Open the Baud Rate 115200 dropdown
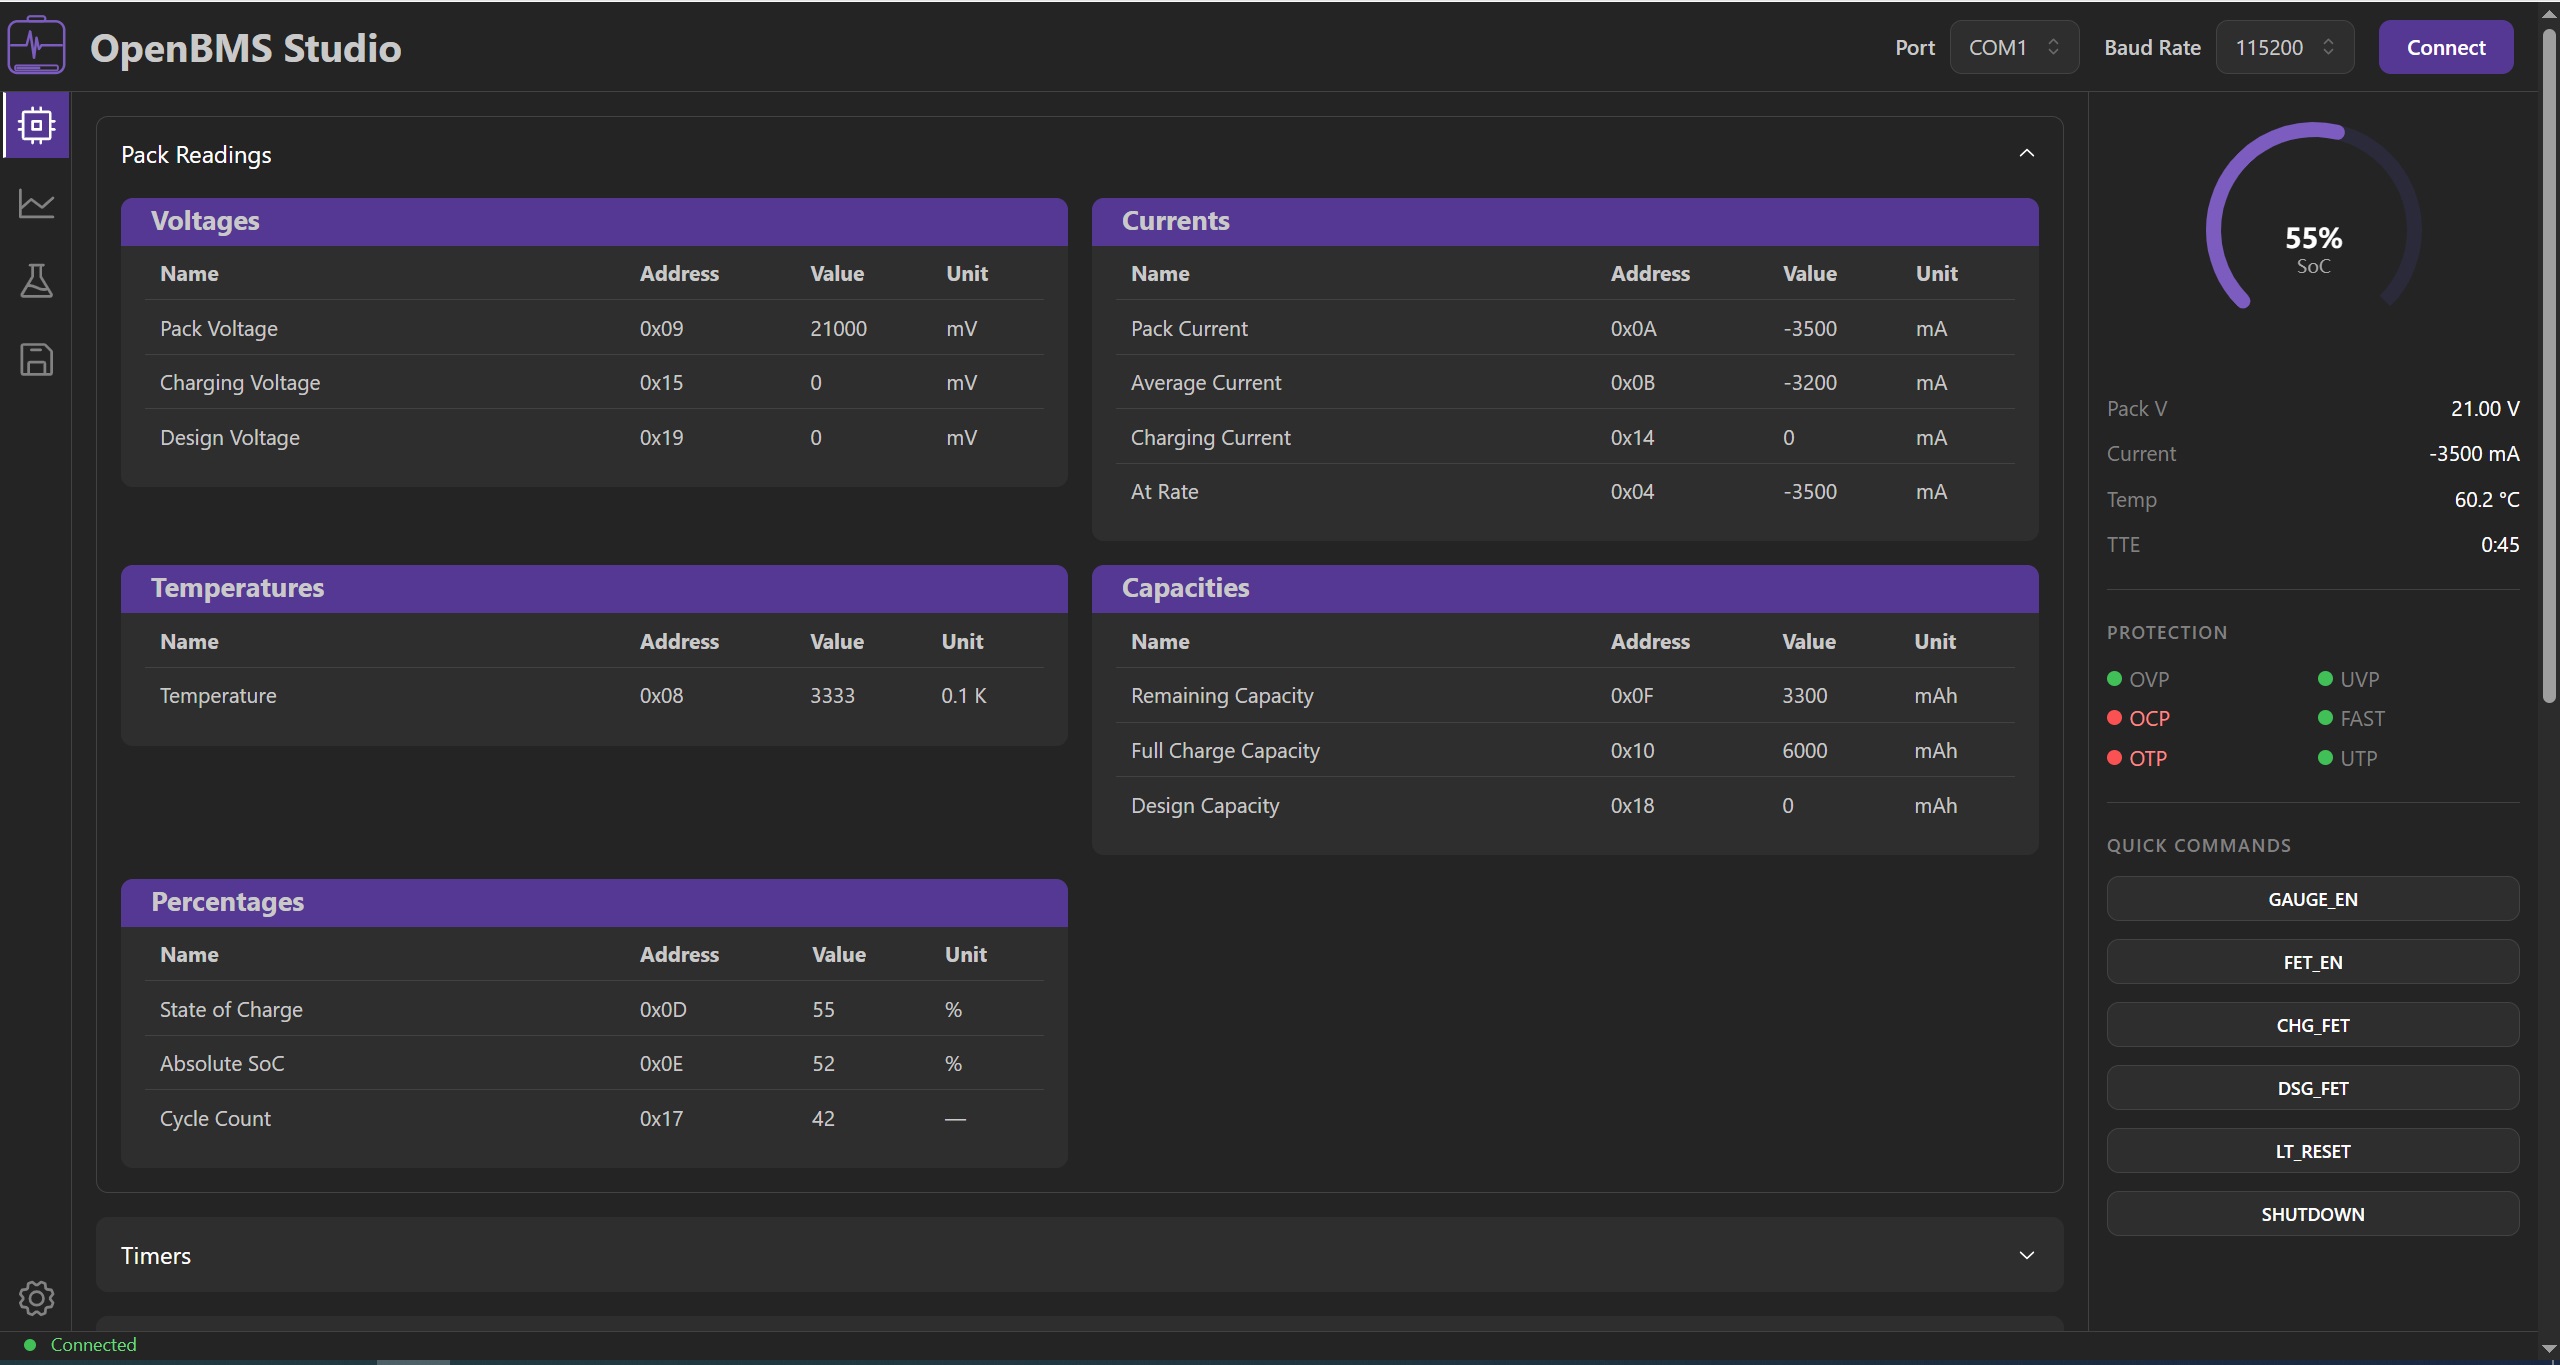The image size is (2560, 1365). tap(2285, 47)
